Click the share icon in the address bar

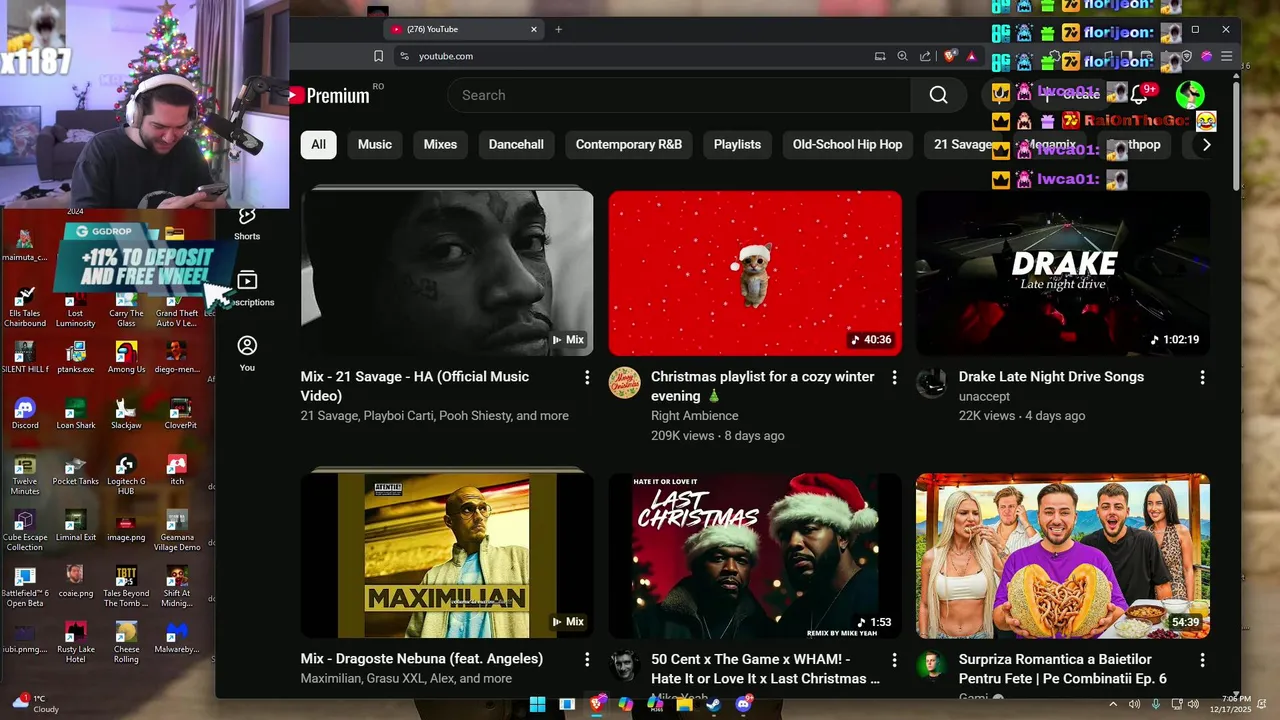(925, 56)
